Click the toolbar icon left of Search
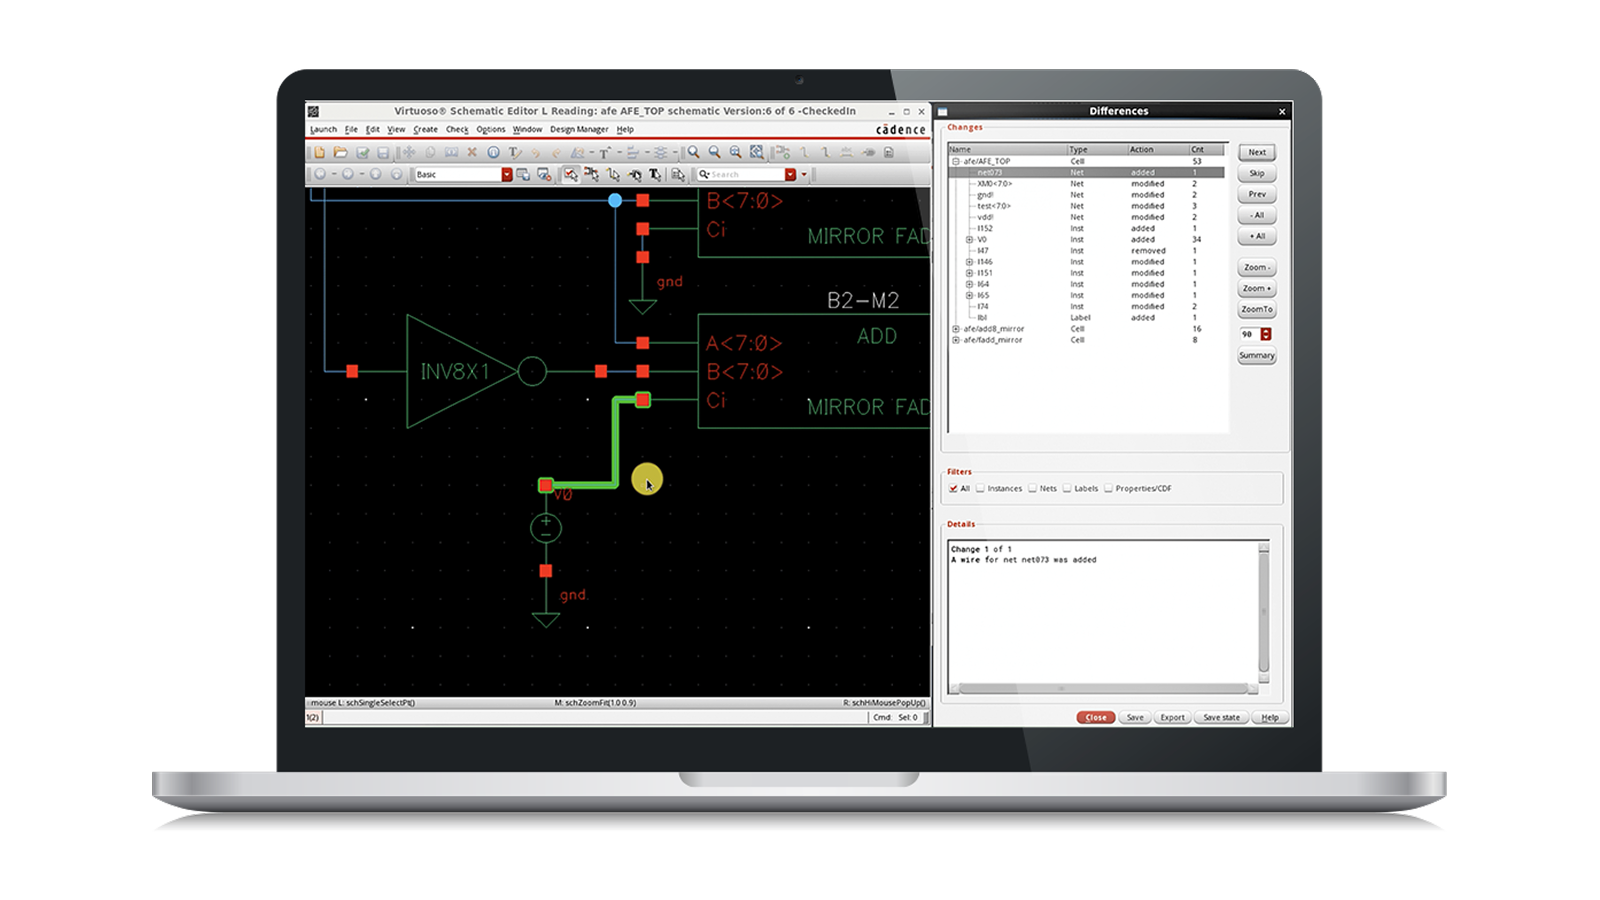 pyautogui.click(x=678, y=175)
